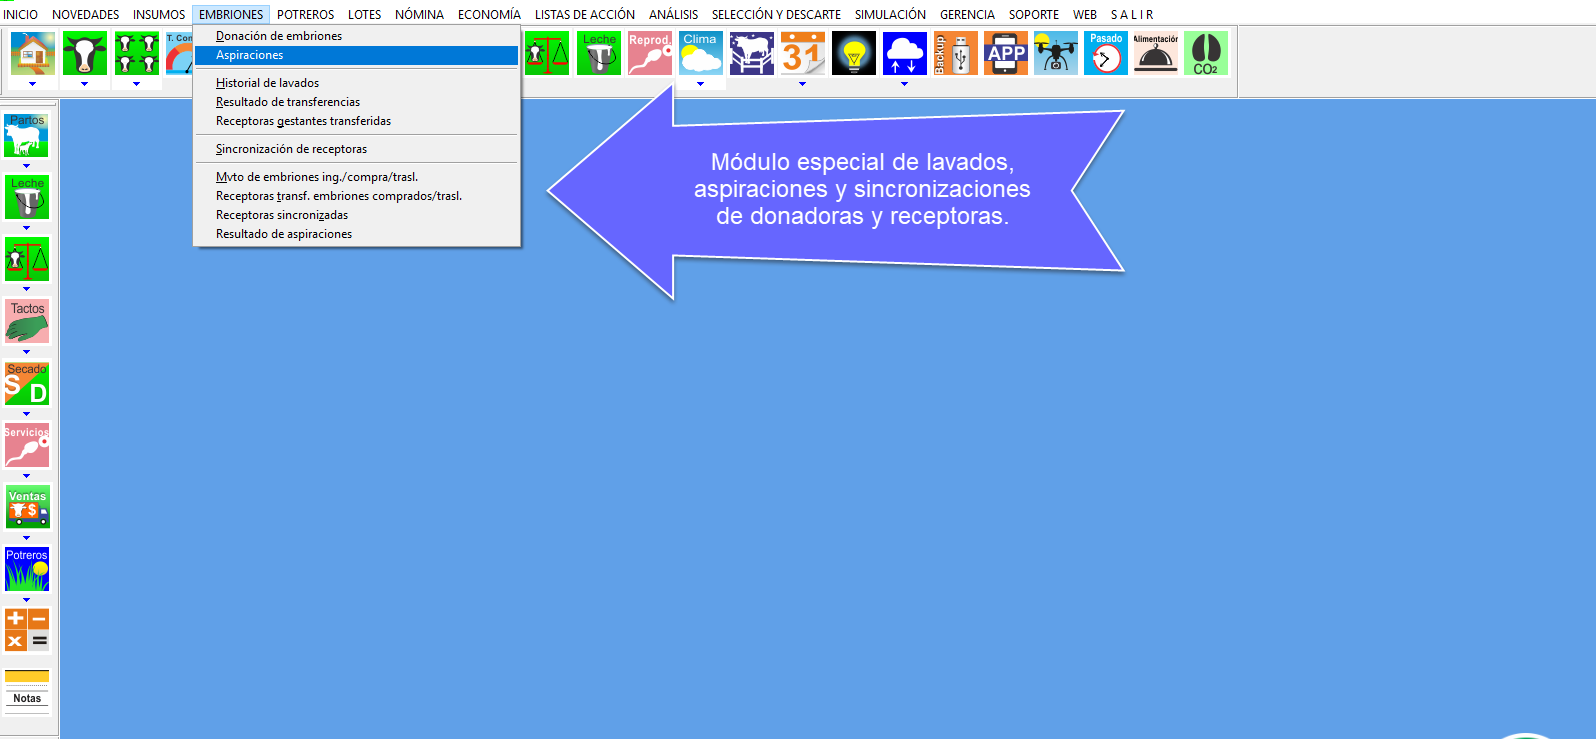Open the CO2 hoofprint icon
Screen dimensions: 1596x739
coord(1206,53)
